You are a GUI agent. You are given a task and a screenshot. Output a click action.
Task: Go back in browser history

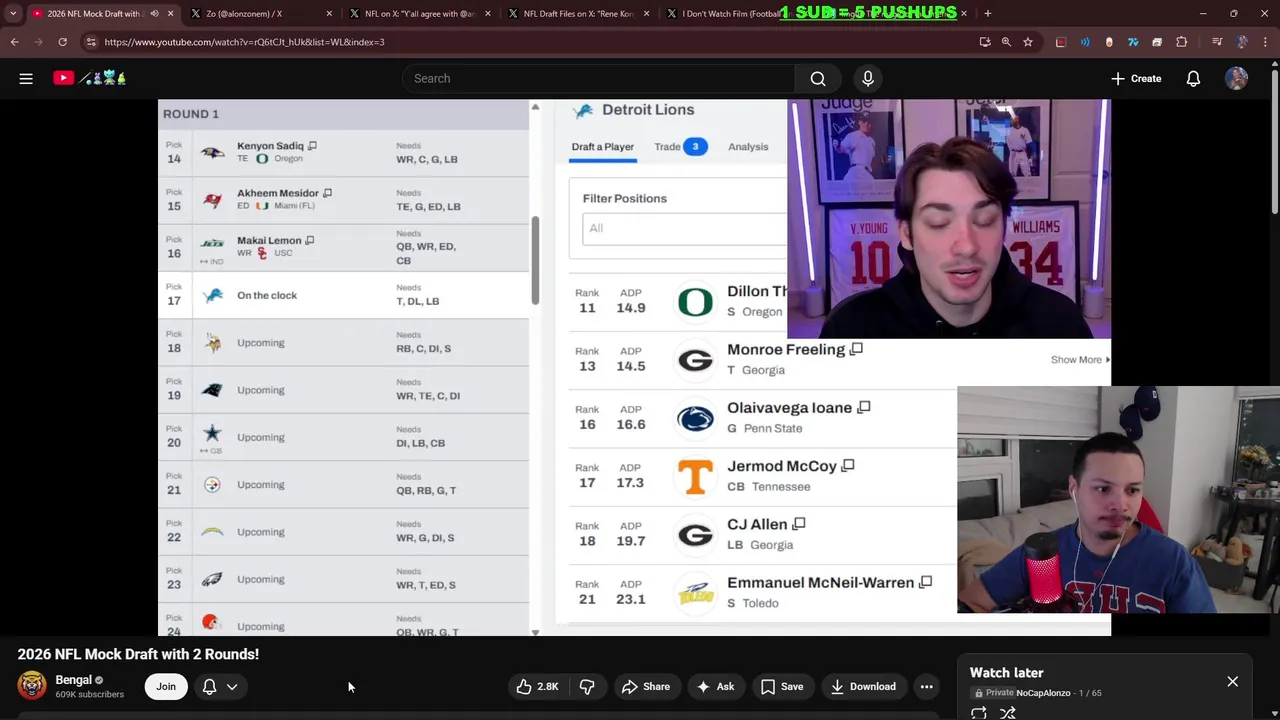[x=14, y=42]
